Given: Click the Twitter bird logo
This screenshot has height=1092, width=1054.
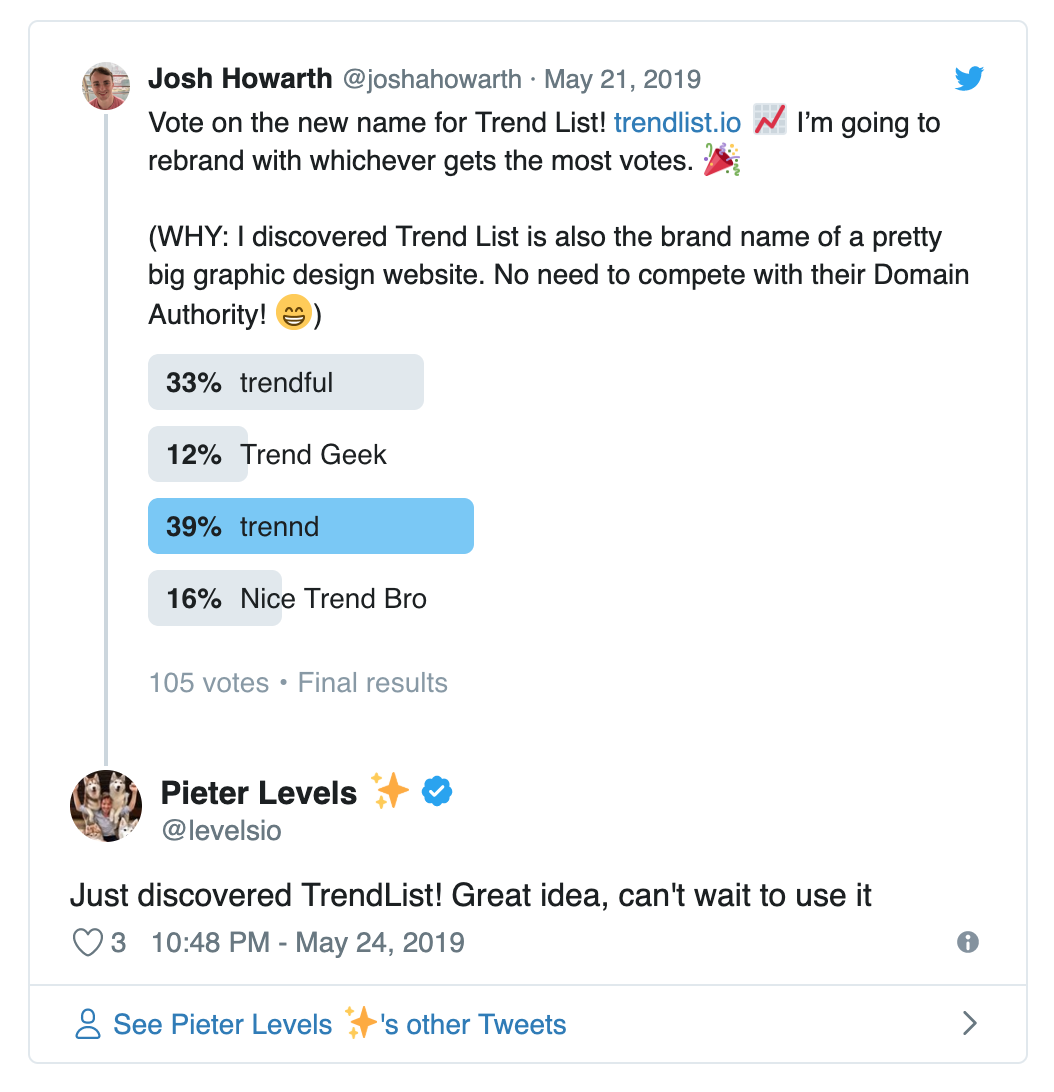Looking at the screenshot, I should (969, 78).
